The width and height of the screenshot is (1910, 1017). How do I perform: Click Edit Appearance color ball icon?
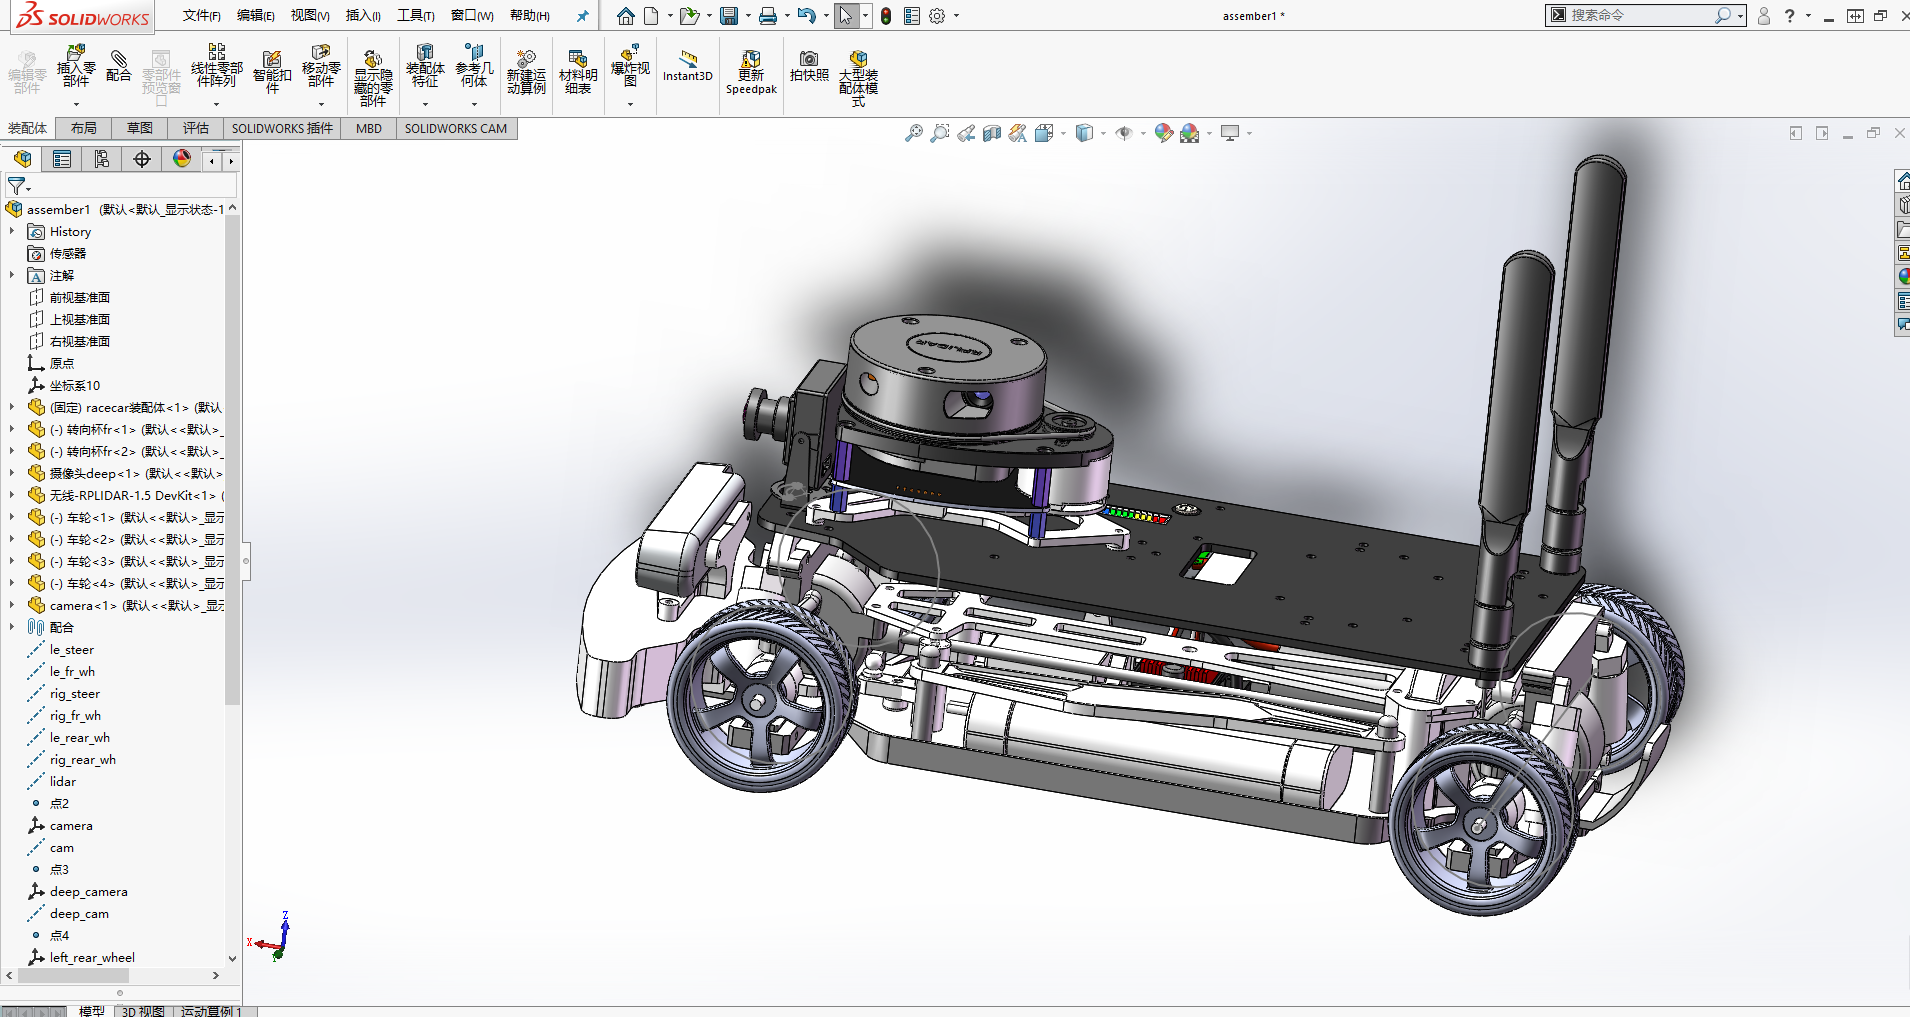[x=1163, y=133]
